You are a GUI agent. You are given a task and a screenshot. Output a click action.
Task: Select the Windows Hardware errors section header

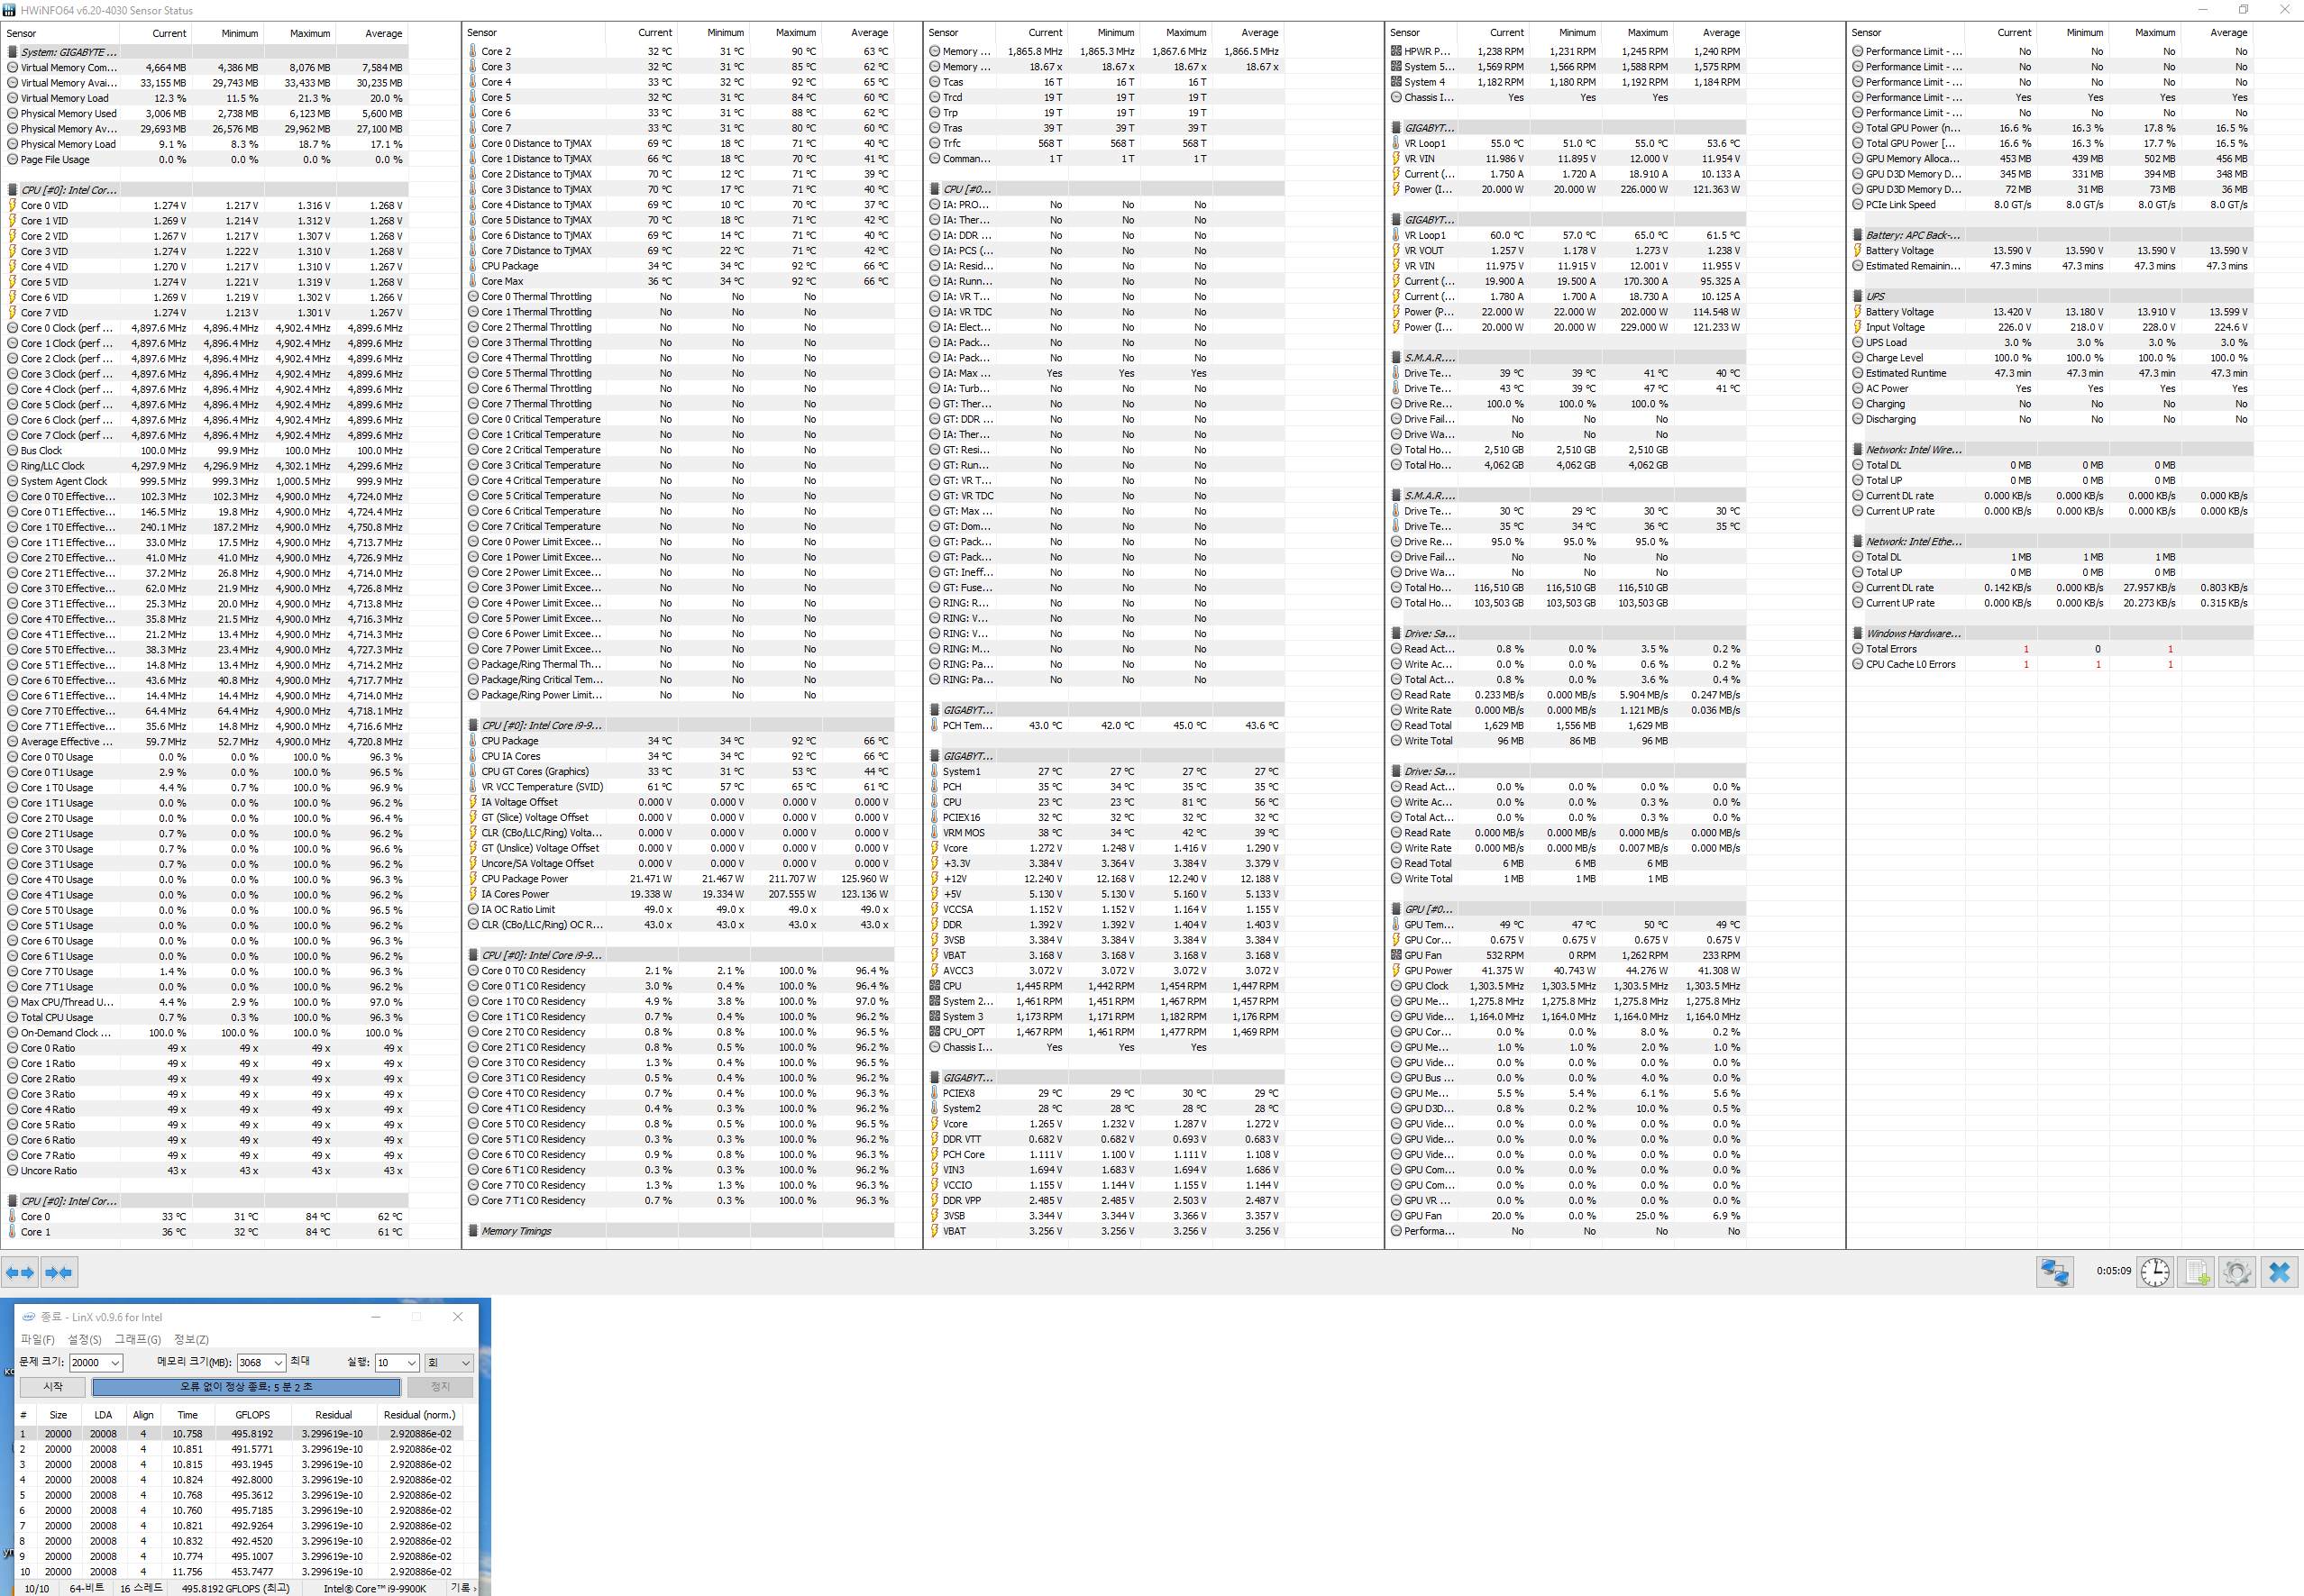(1913, 633)
